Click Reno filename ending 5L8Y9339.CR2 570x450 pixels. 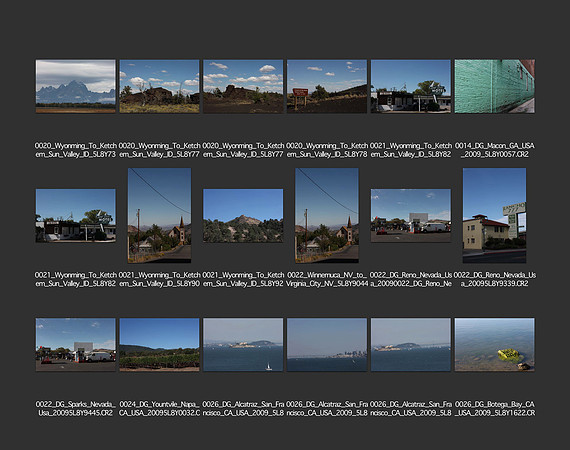coord(495,279)
